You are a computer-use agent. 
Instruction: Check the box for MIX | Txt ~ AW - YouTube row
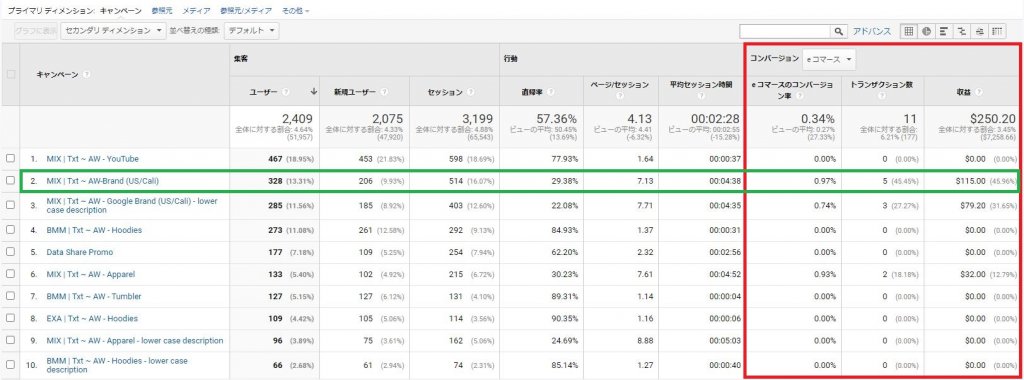tap(10, 159)
